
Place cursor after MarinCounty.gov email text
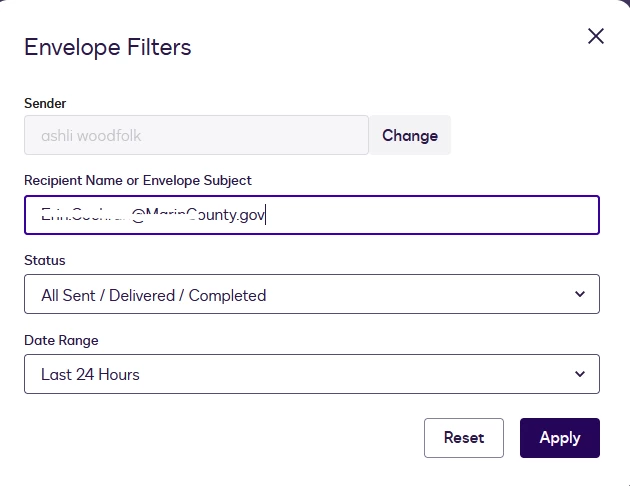[x=266, y=215]
